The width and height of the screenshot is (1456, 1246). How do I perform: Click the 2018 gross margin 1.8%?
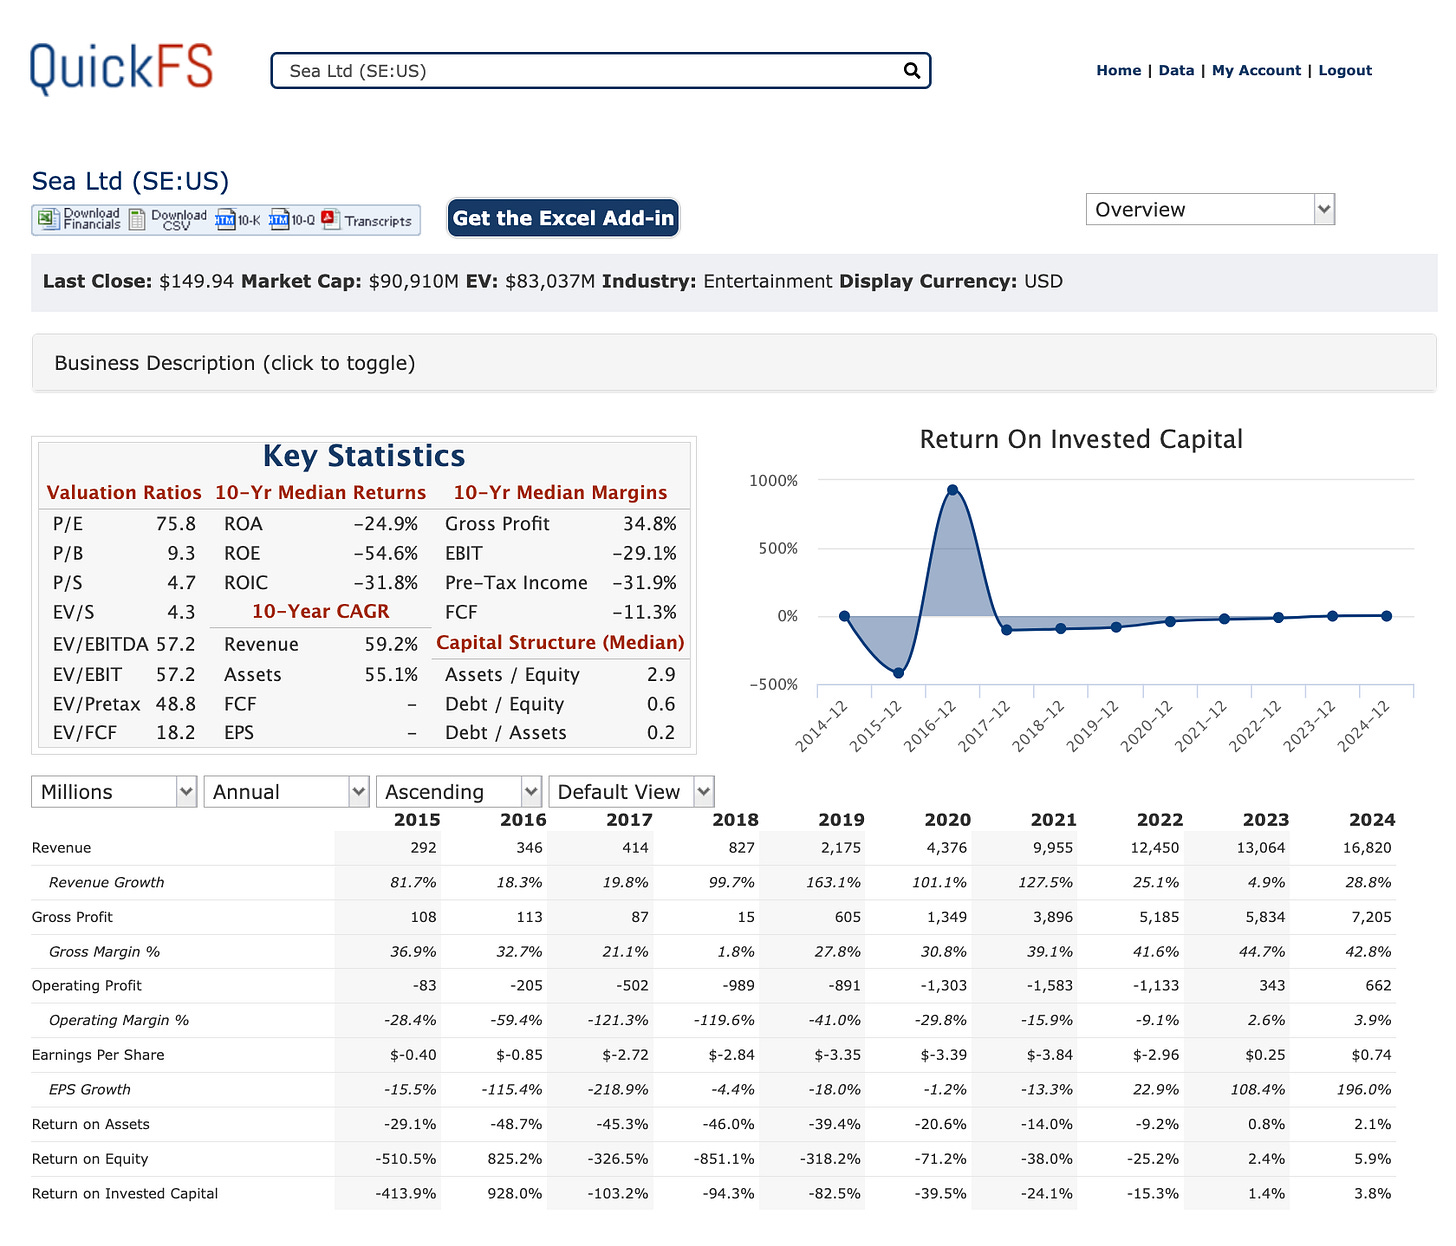click(736, 952)
